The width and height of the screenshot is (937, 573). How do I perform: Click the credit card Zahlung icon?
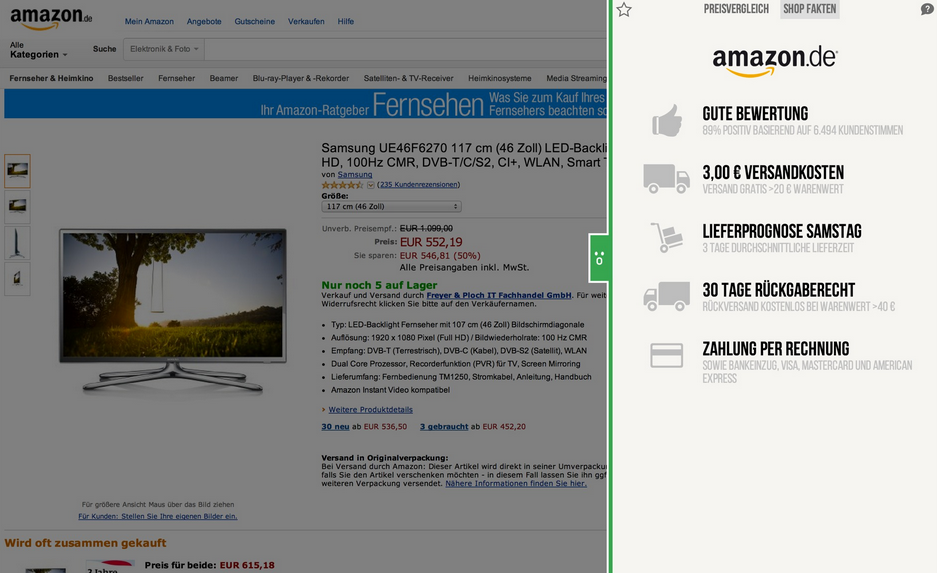pos(666,355)
